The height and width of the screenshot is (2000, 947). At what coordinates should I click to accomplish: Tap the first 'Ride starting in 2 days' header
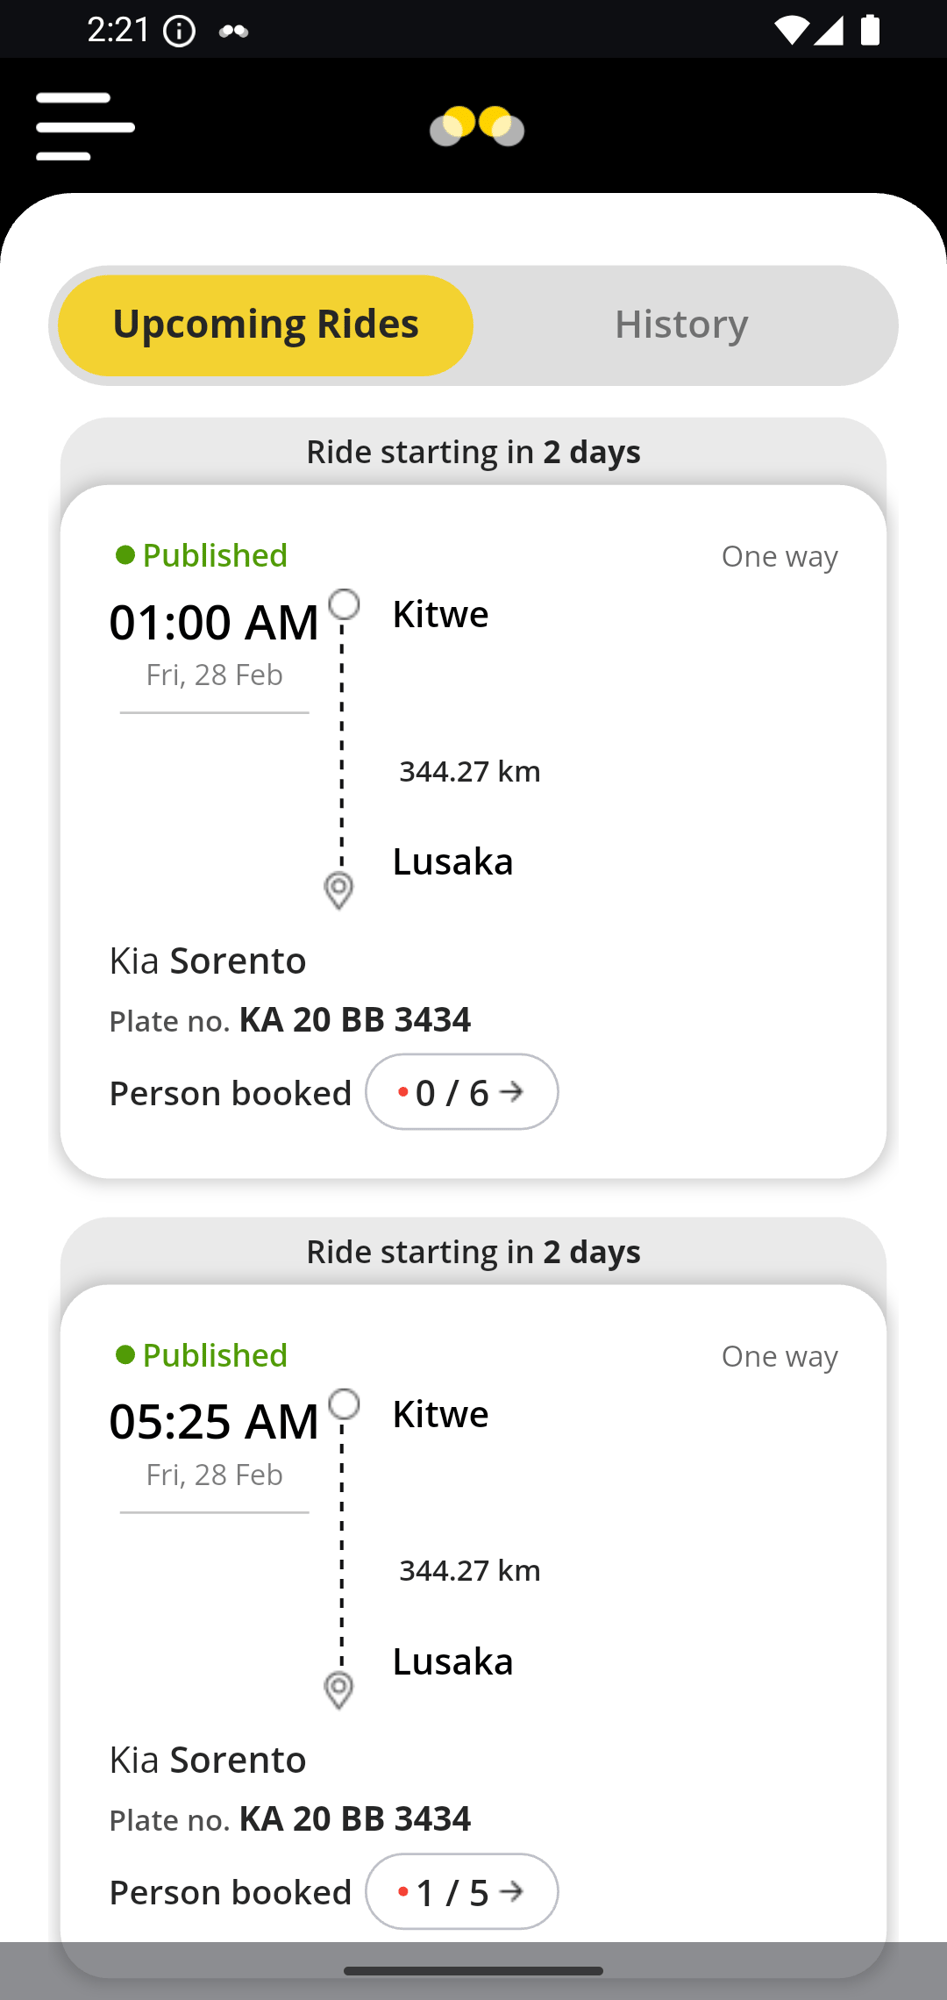473,452
